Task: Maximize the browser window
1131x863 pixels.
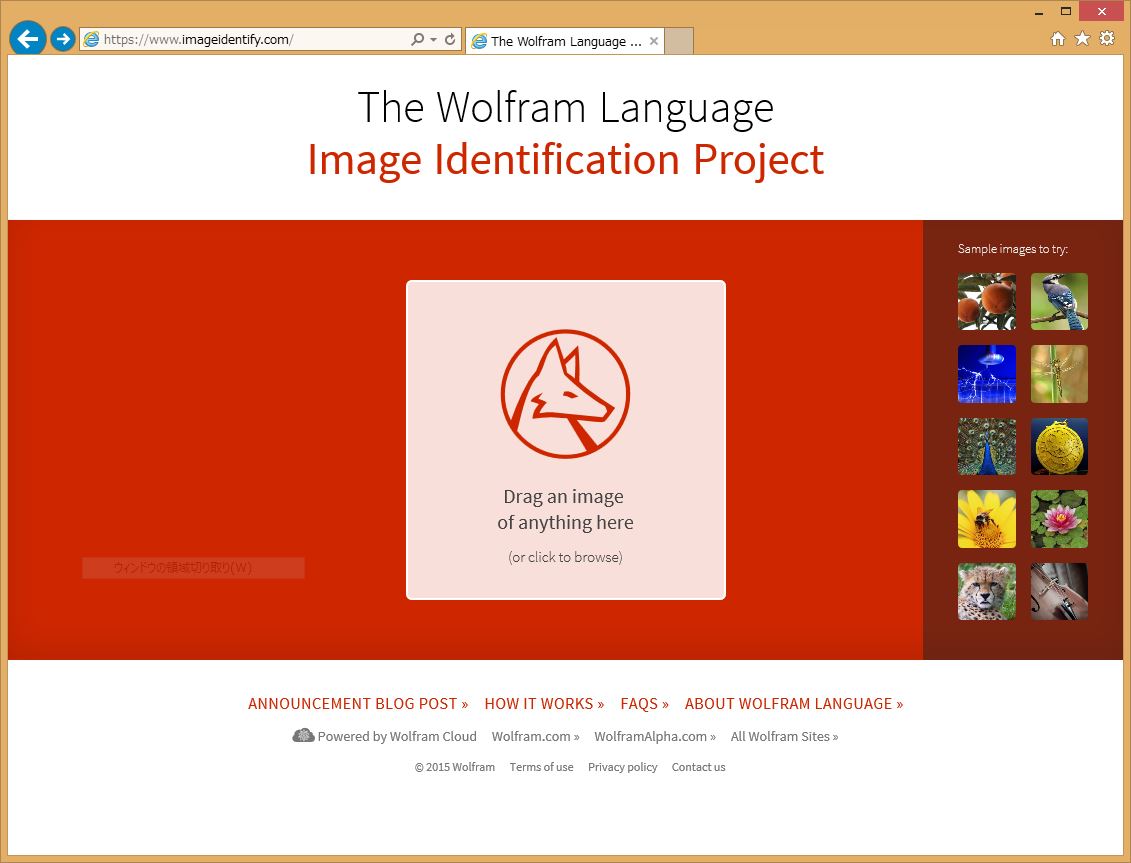Action: (x=1065, y=11)
